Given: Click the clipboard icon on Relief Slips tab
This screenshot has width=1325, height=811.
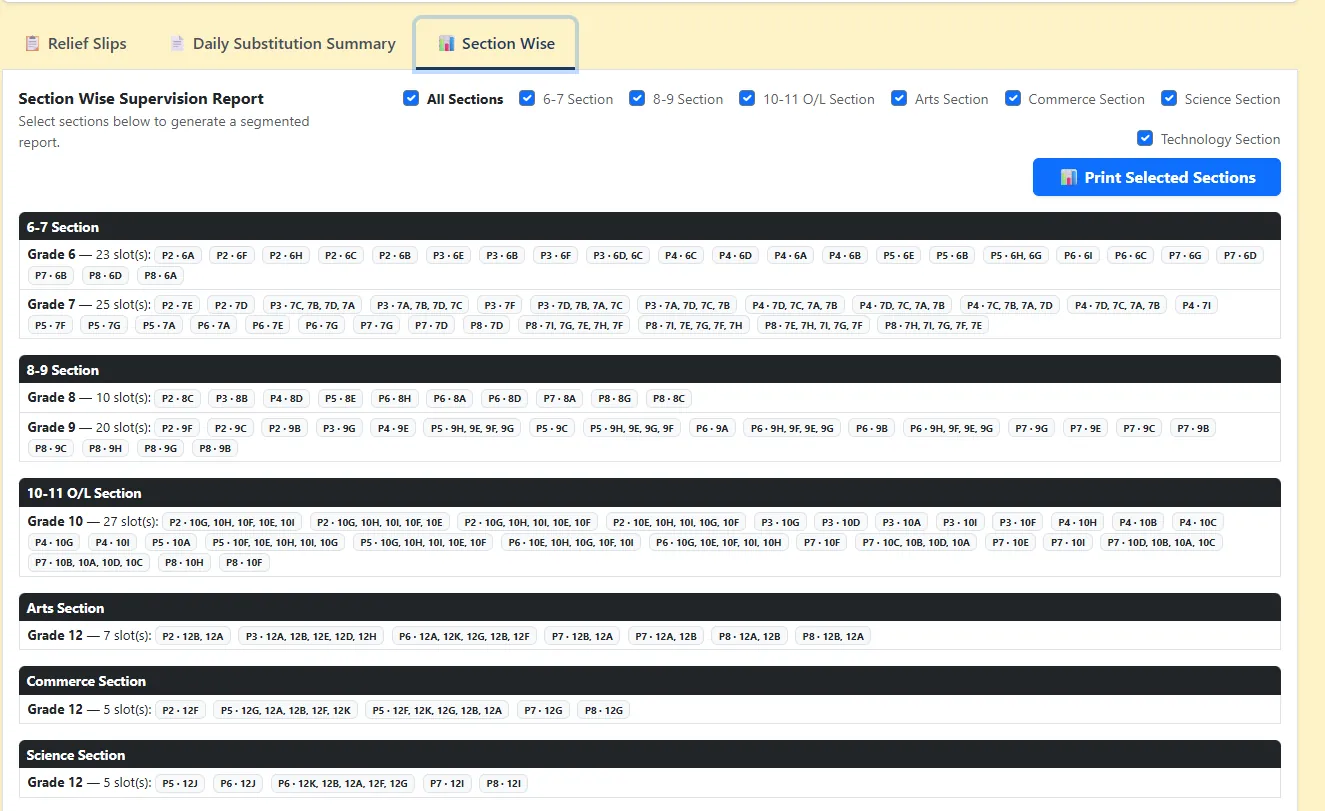Looking at the screenshot, I should (x=32, y=44).
